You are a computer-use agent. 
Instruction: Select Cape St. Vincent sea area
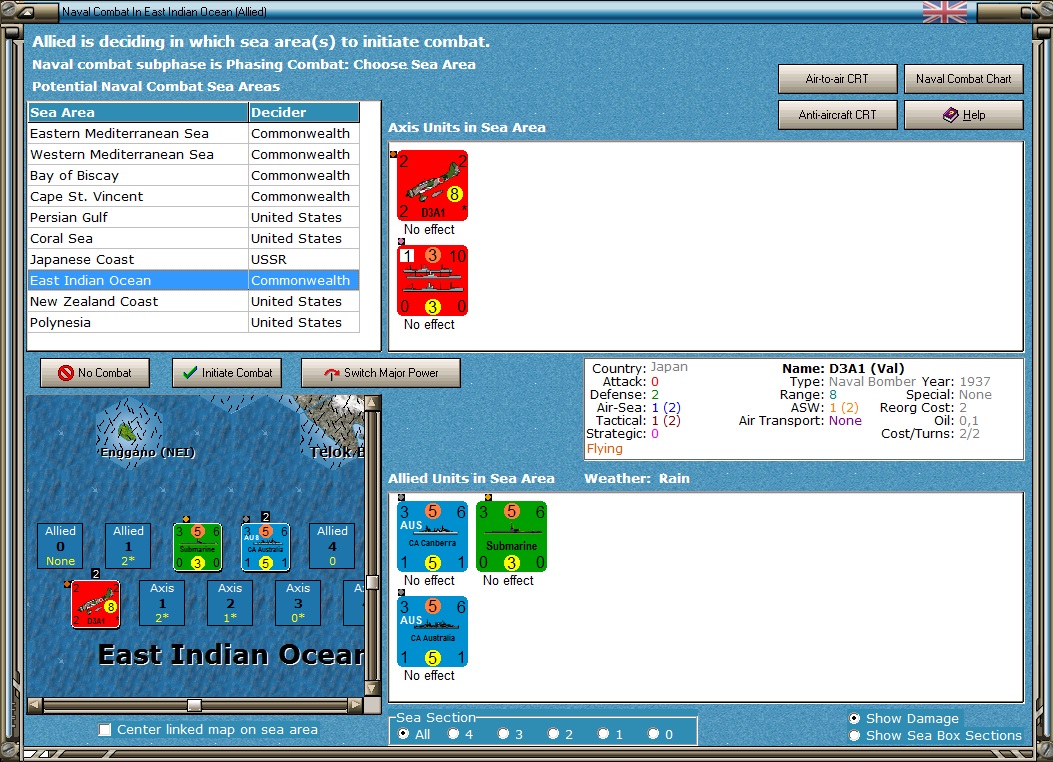(x=194, y=197)
